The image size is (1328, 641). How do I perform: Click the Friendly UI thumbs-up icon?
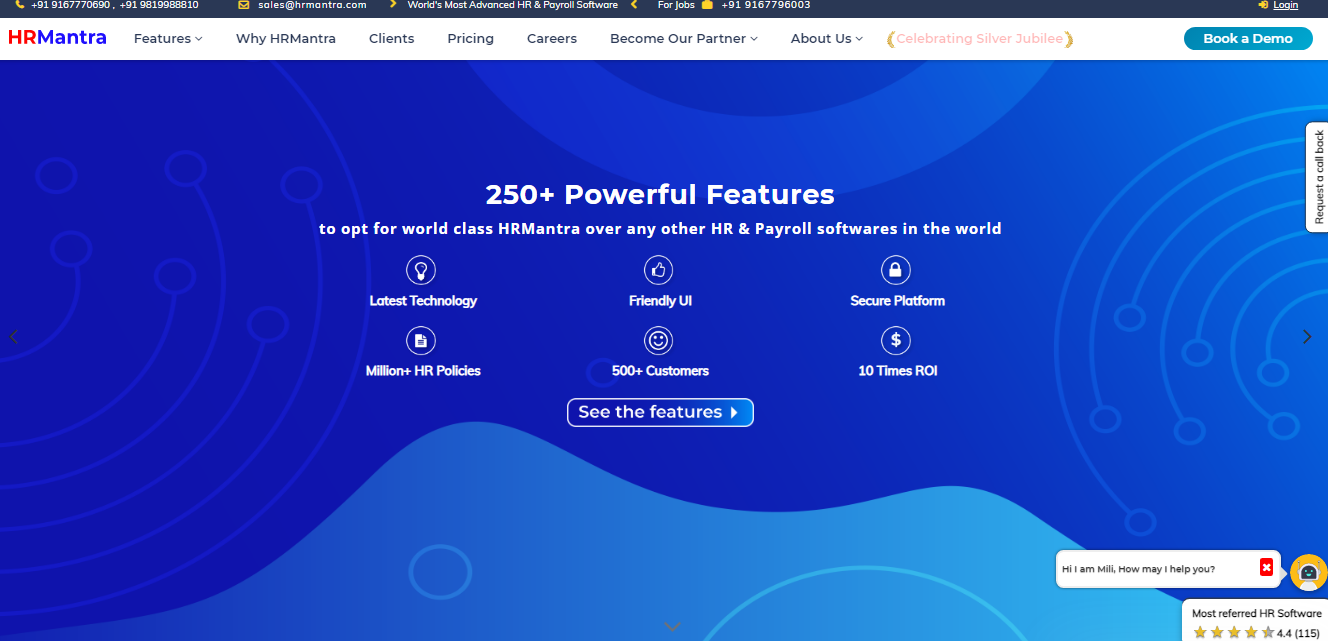[x=658, y=270]
